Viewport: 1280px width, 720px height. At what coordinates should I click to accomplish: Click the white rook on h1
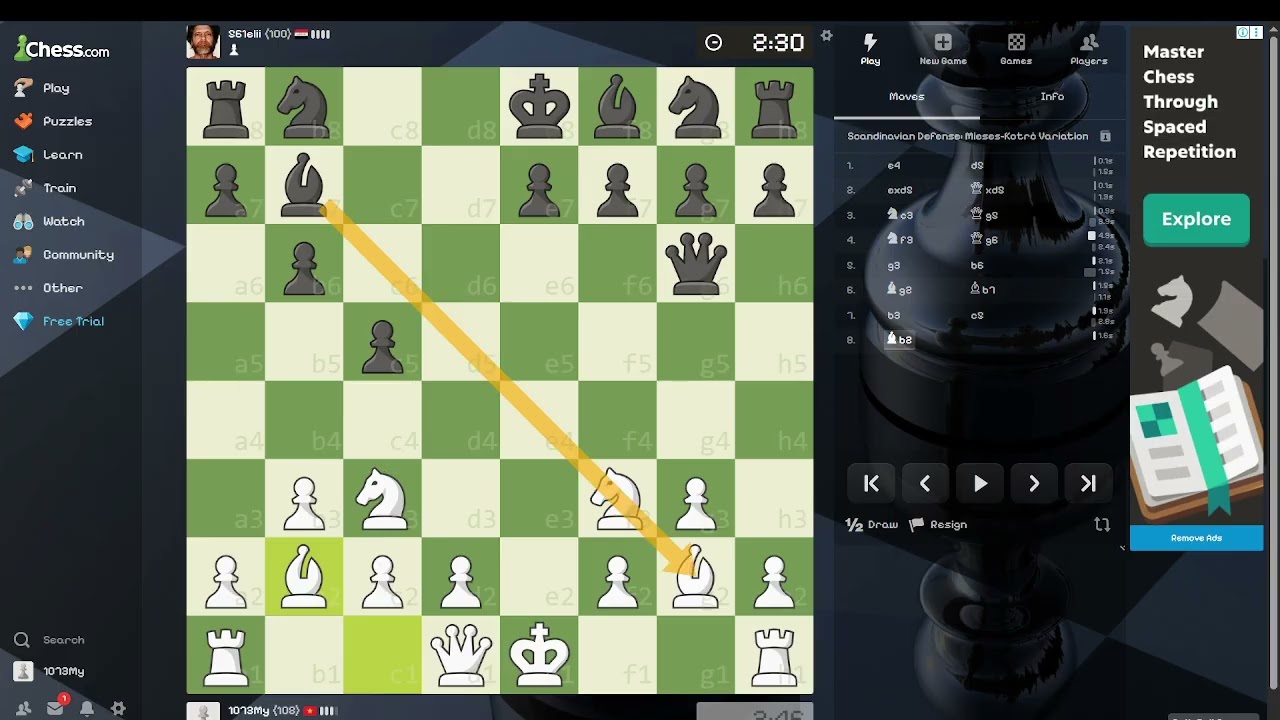(x=774, y=655)
